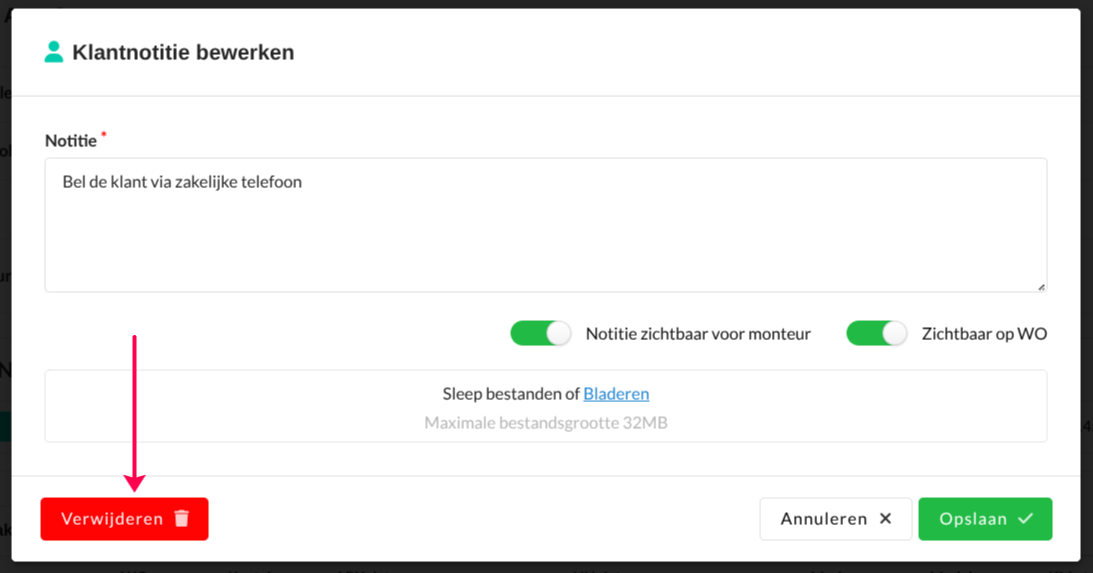Click the checkmark icon beside Opslaan

tap(1025, 519)
